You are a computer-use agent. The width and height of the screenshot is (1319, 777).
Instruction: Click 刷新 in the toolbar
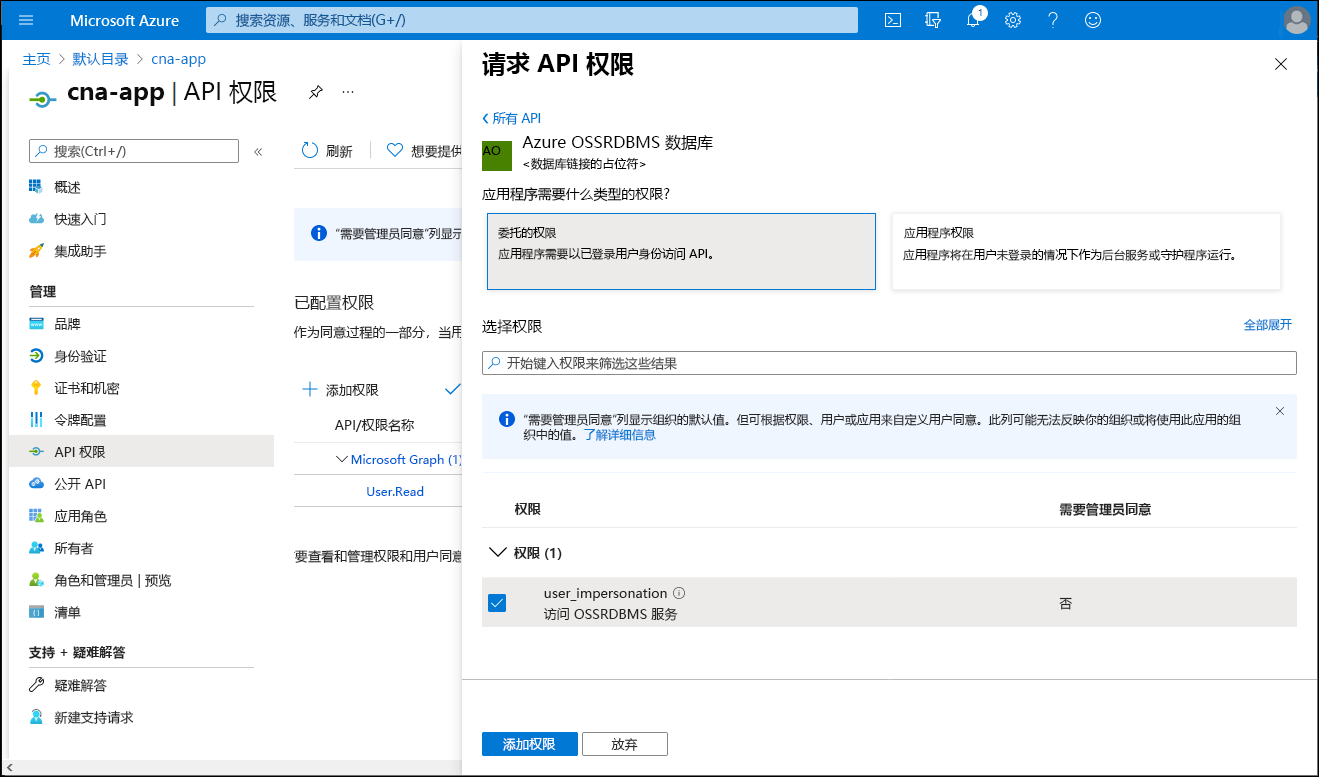click(x=327, y=151)
